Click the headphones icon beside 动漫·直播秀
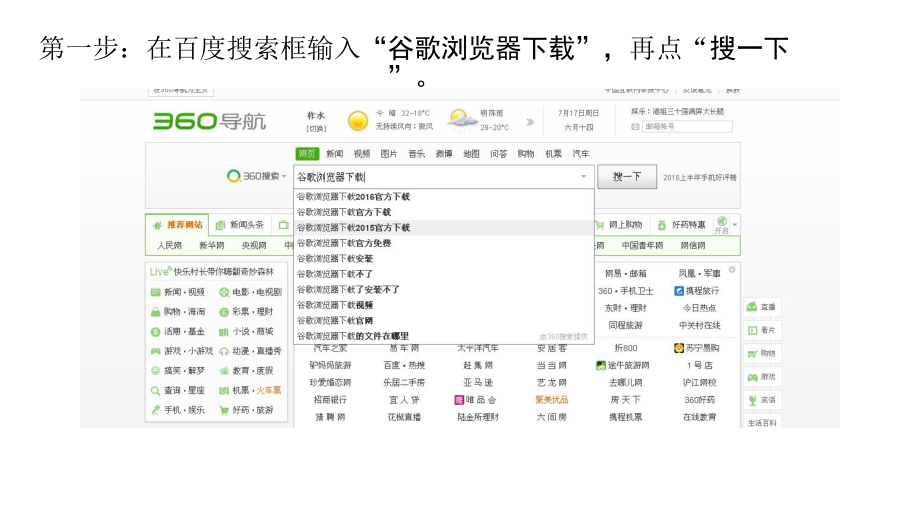This screenshot has width=920, height=518. pos(224,351)
